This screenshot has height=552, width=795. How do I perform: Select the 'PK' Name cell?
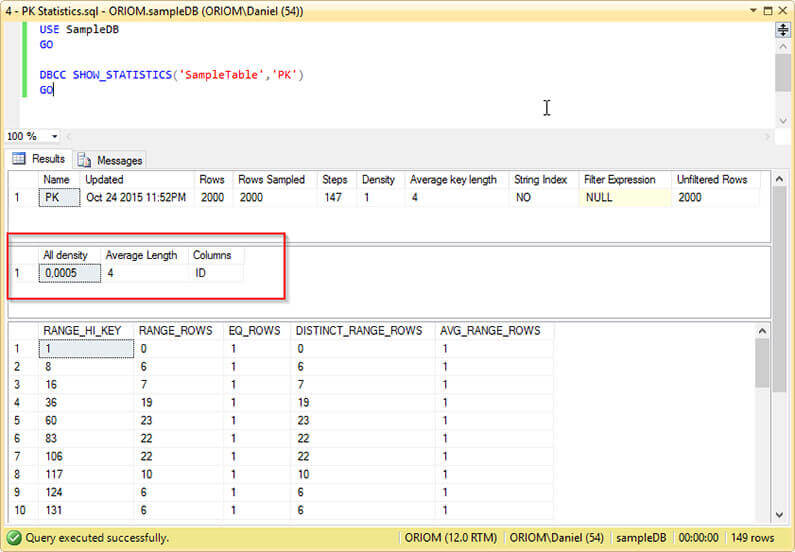(x=59, y=197)
